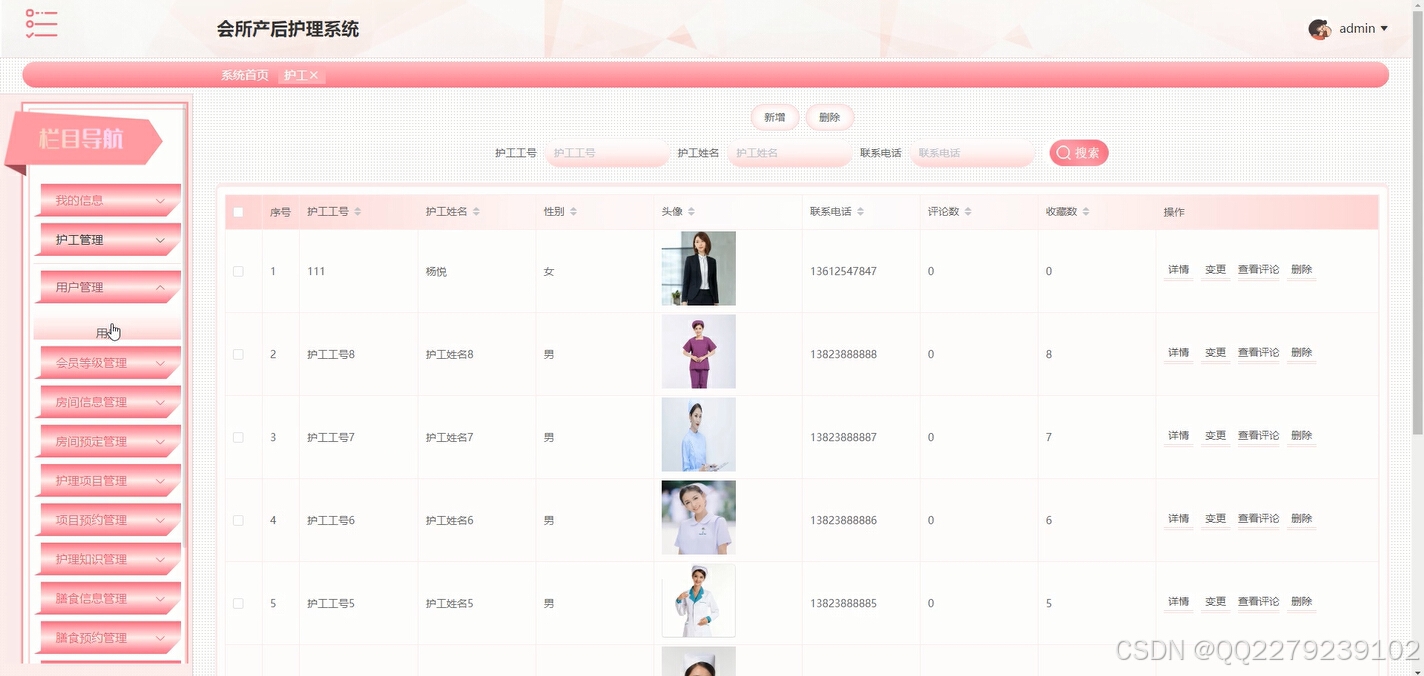Click the checklist logo icon top-left
This screenshot has height=676, width=1424.
click(40, 22)
